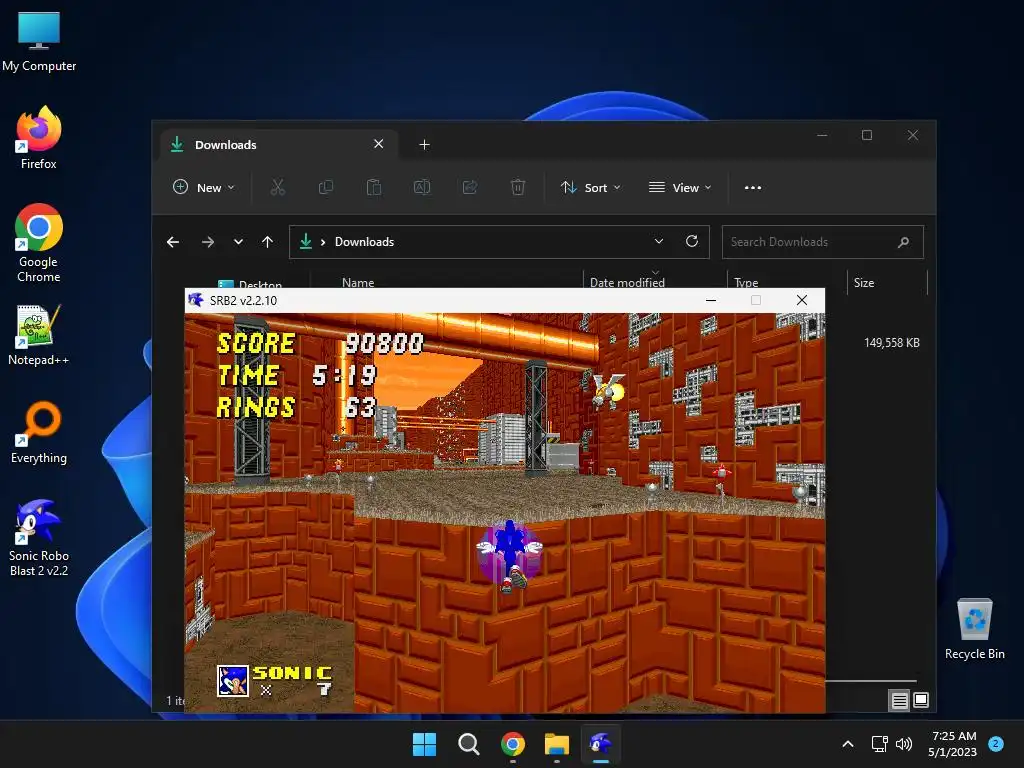The width and height of the screenshot is (1024, 768).
Task: Open network status in system tray
Action: [x=879, y=744]
